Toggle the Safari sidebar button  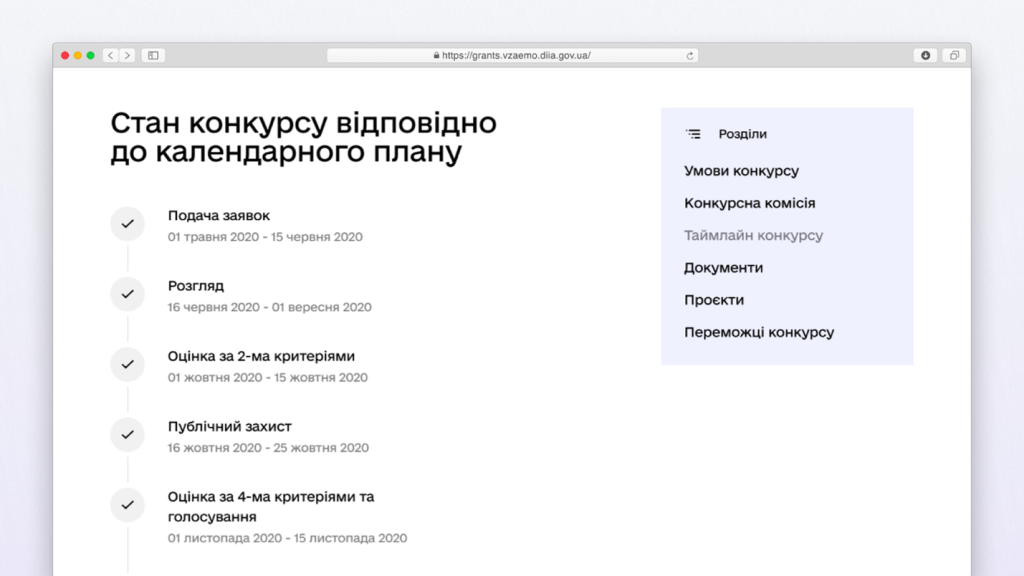(x=153, y=56)
